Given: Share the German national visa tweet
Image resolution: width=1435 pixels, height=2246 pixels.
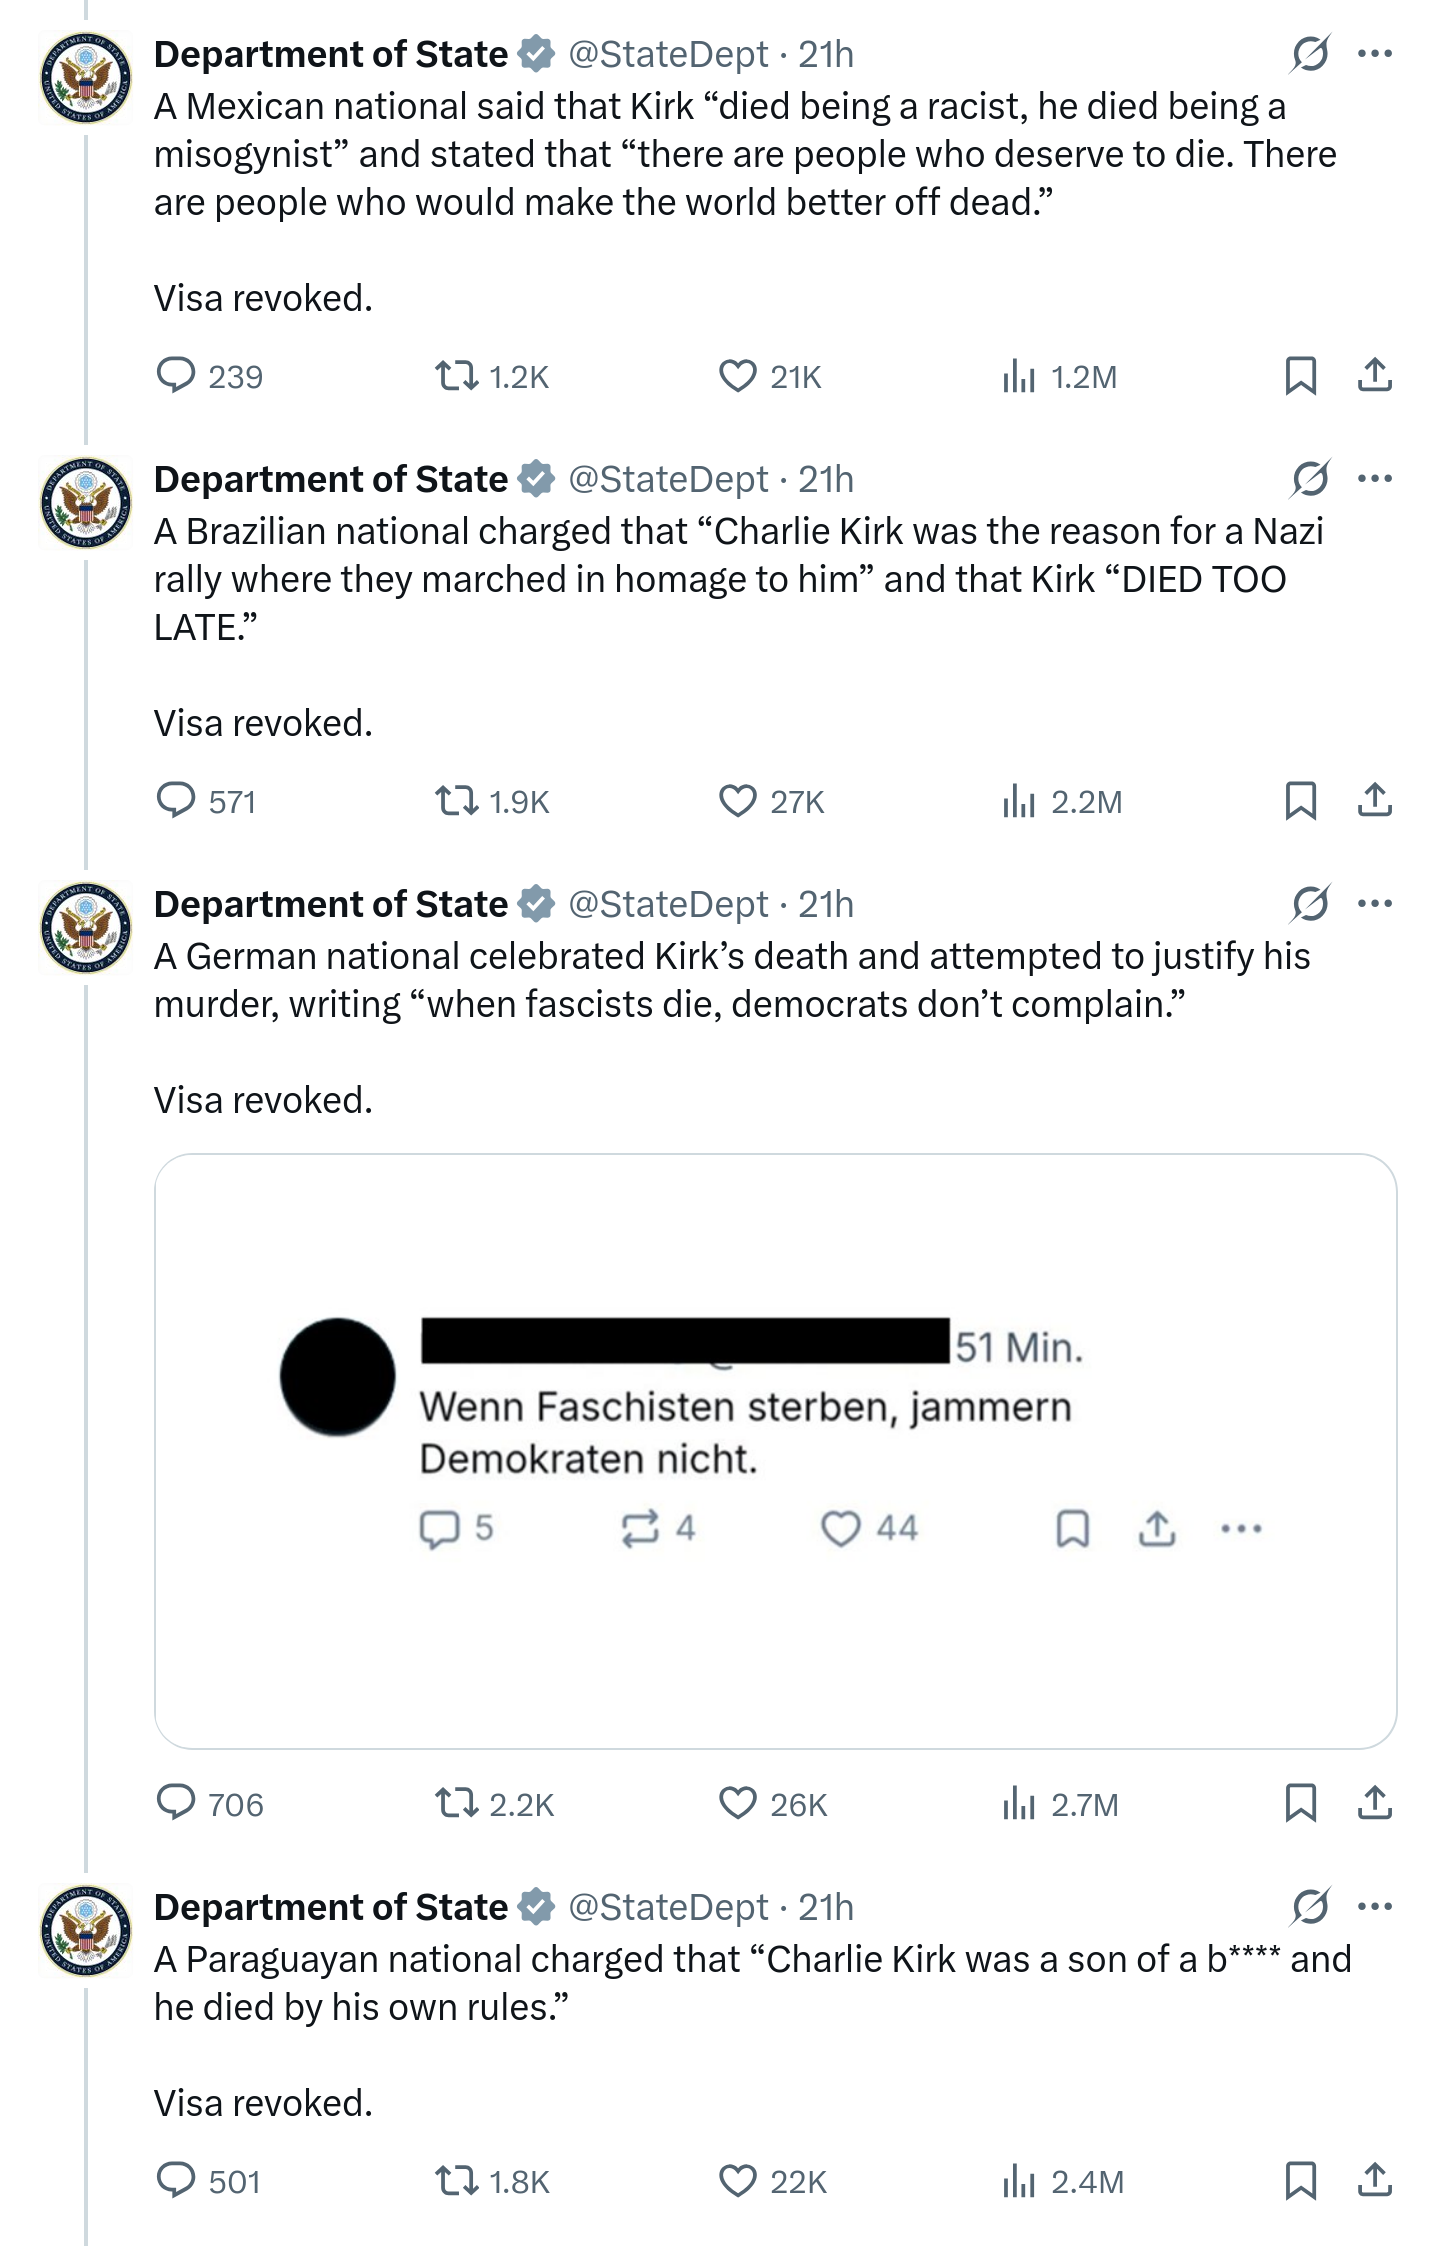Looking at the screenshot, I should [x=1375, y=1803].
